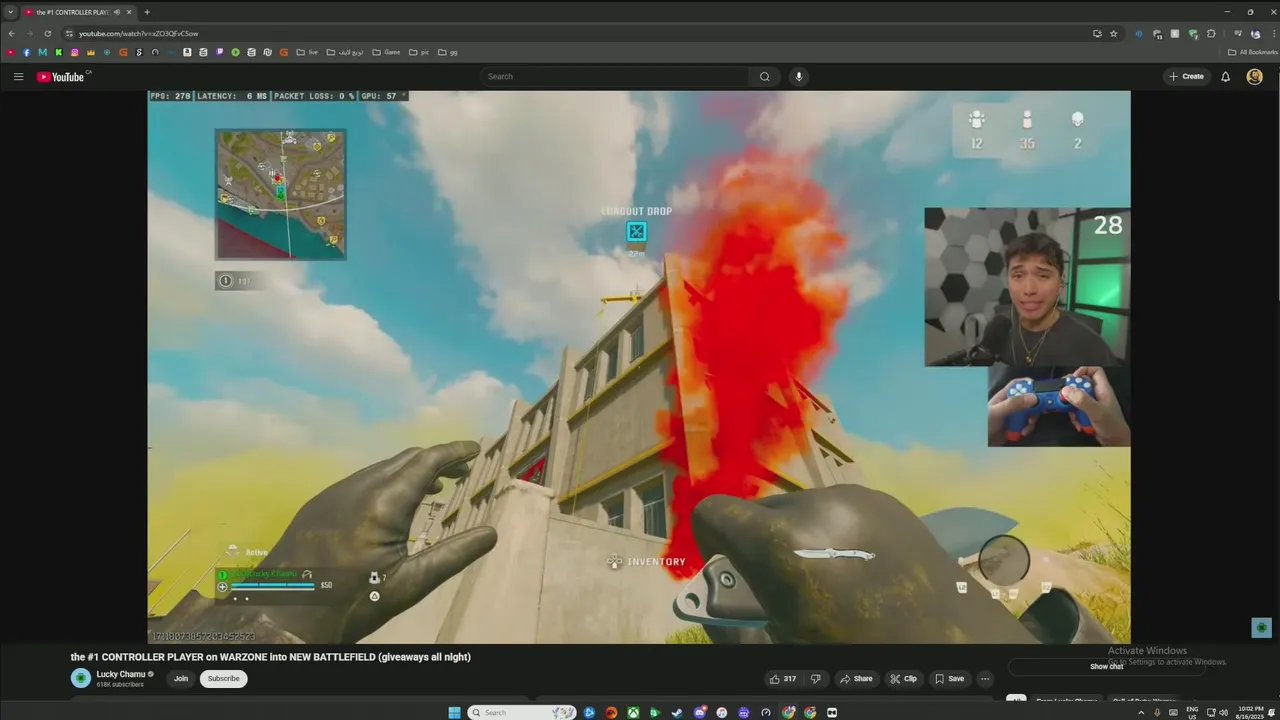
Task: Go back in browser history
Action: coord(12,33)
